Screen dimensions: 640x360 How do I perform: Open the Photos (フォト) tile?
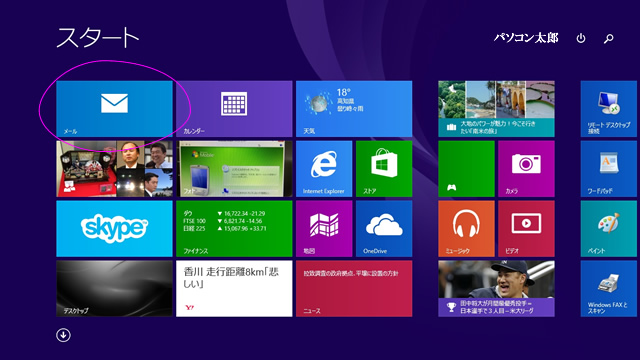point(234,169)
